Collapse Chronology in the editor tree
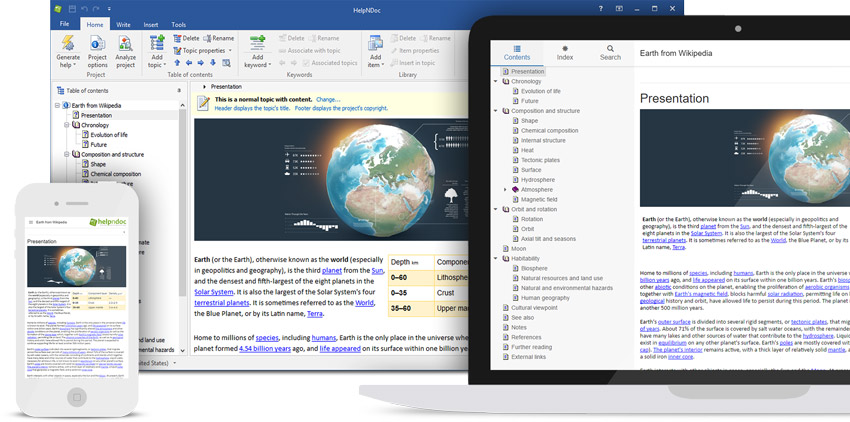 [67, 125]
